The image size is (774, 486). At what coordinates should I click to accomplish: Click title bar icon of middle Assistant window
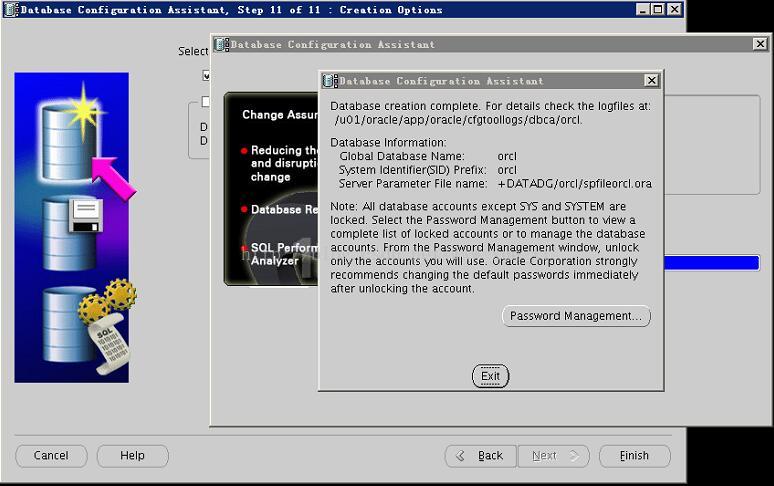(x=222, y=44)
